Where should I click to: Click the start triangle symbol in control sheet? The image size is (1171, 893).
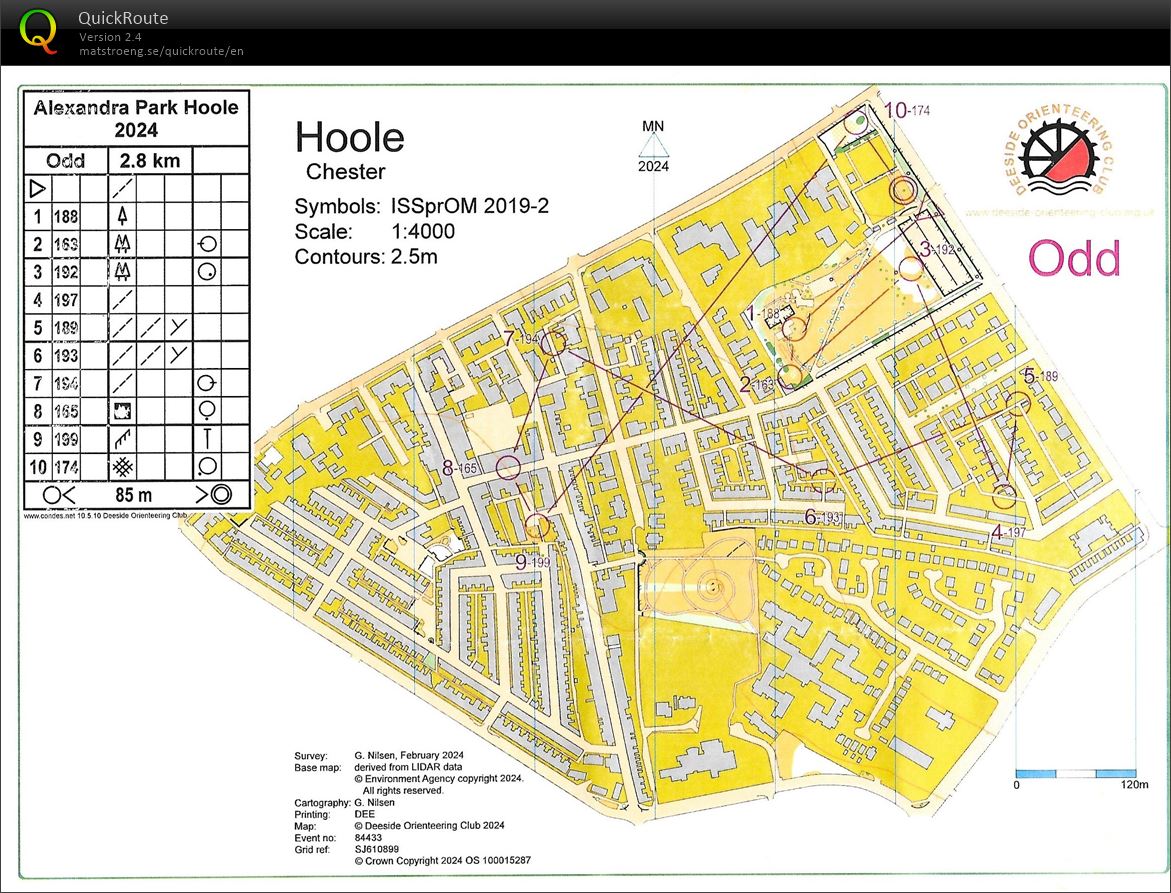pos(37,188)
